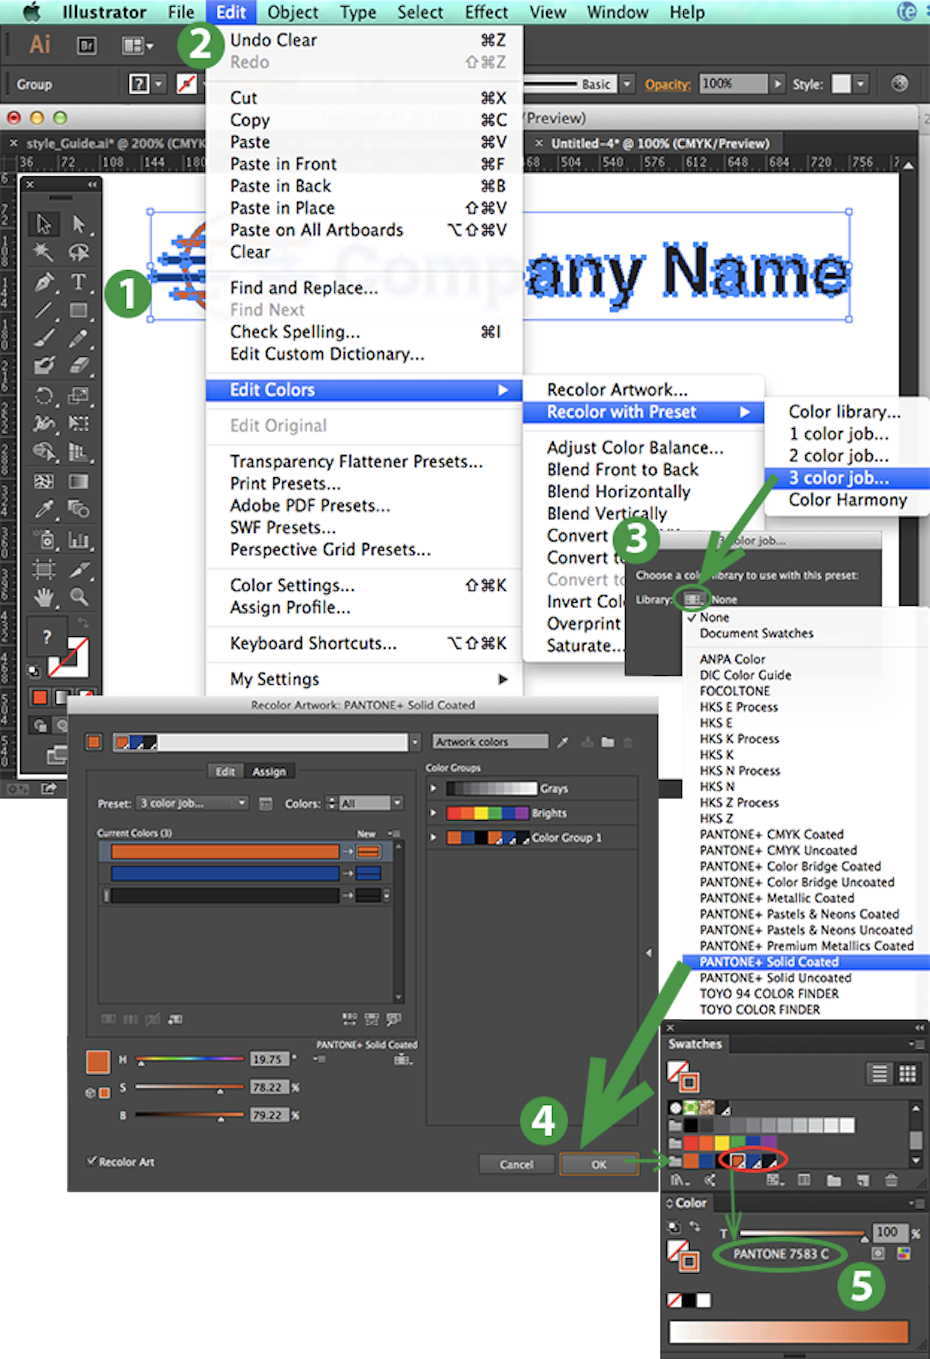Click the Color panel tint ramp bar
The image size is (930, 1359).
click(789, 1332)
